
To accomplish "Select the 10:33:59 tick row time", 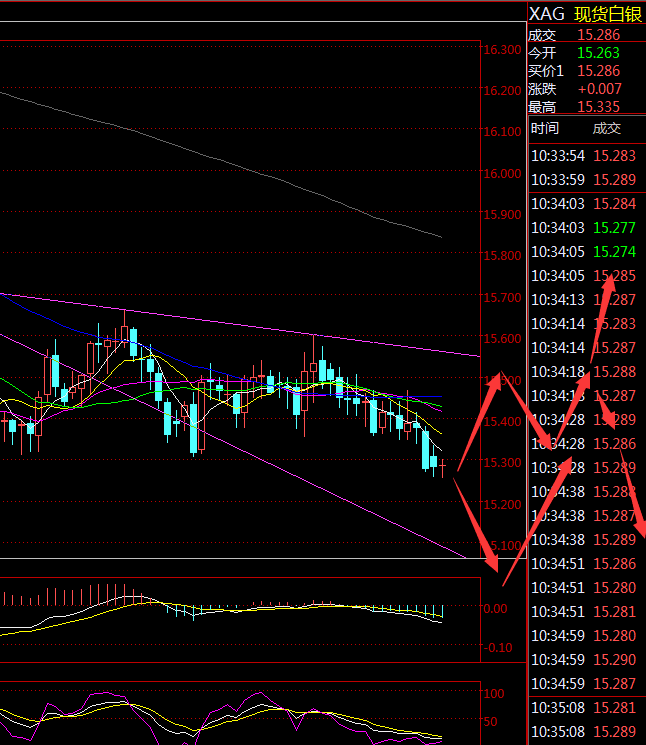I will click(x=558, y=180).
